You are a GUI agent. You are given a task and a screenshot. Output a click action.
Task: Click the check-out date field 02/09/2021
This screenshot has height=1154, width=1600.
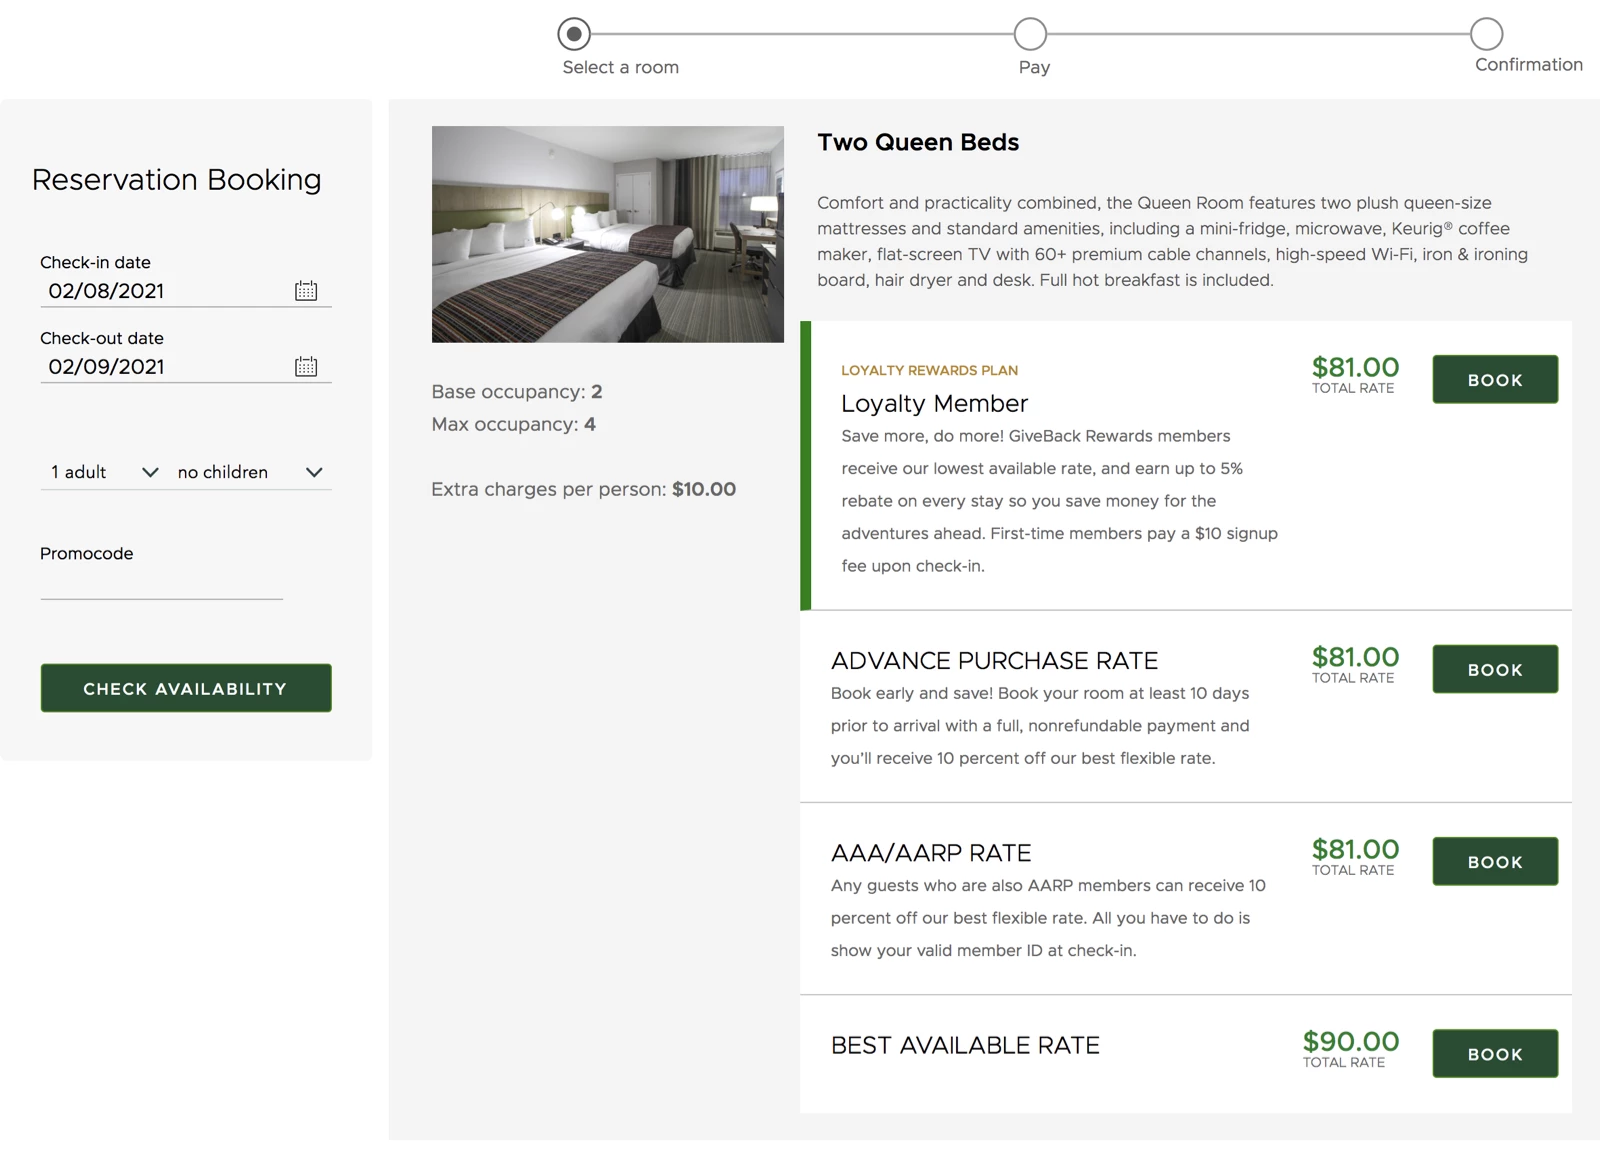click(160, 367)
